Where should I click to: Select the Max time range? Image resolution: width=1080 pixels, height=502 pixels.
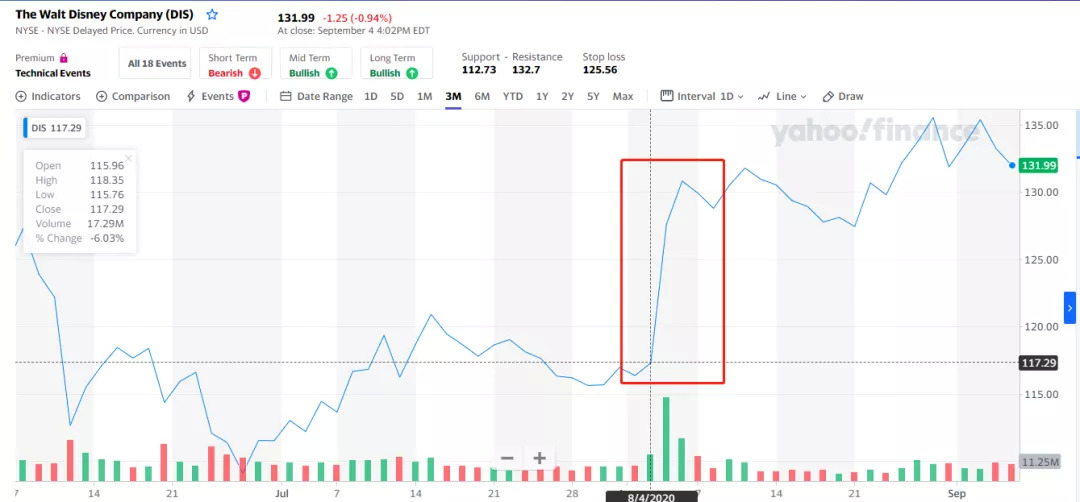pos(623,97)
